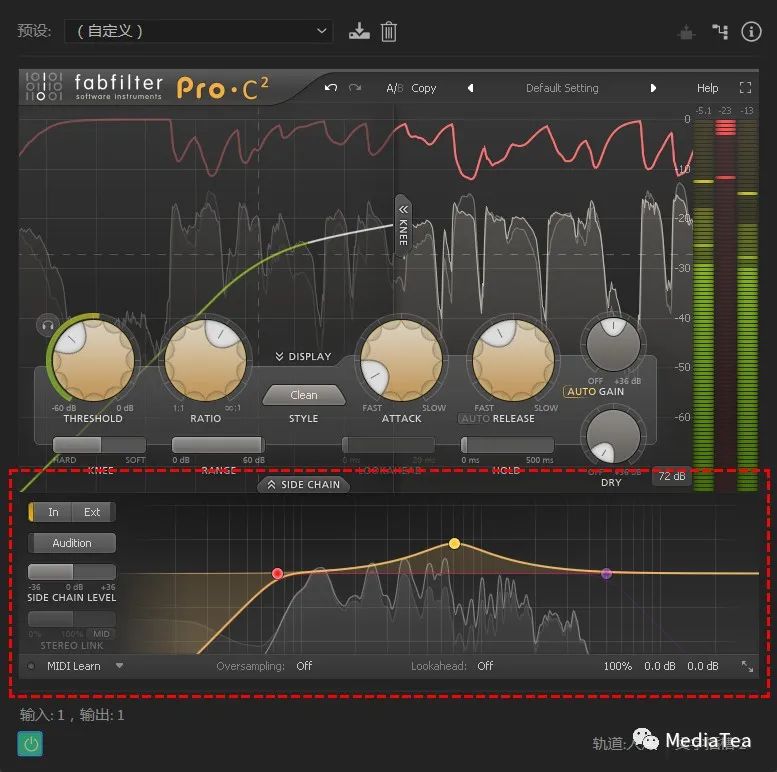Click the Dry knob
Screen dimensions: 777x772
[x=613, y=437]
